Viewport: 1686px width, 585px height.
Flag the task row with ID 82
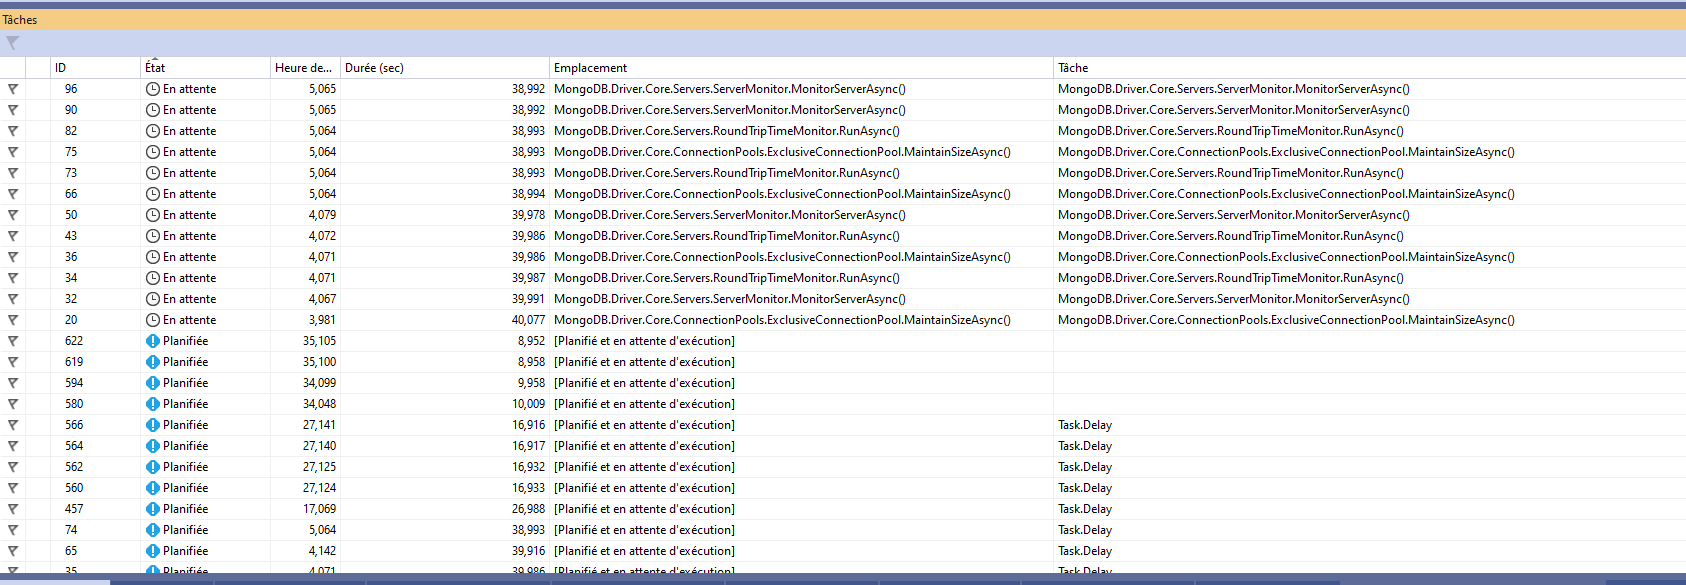pyautogui.click(x=13, y=131)
